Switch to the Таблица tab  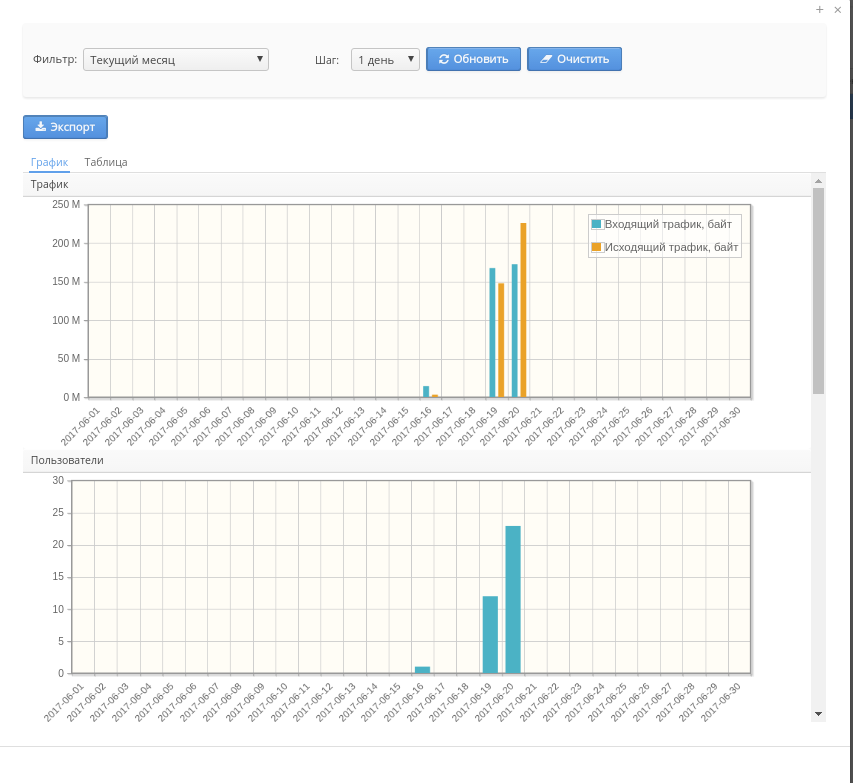pos(106,162)
